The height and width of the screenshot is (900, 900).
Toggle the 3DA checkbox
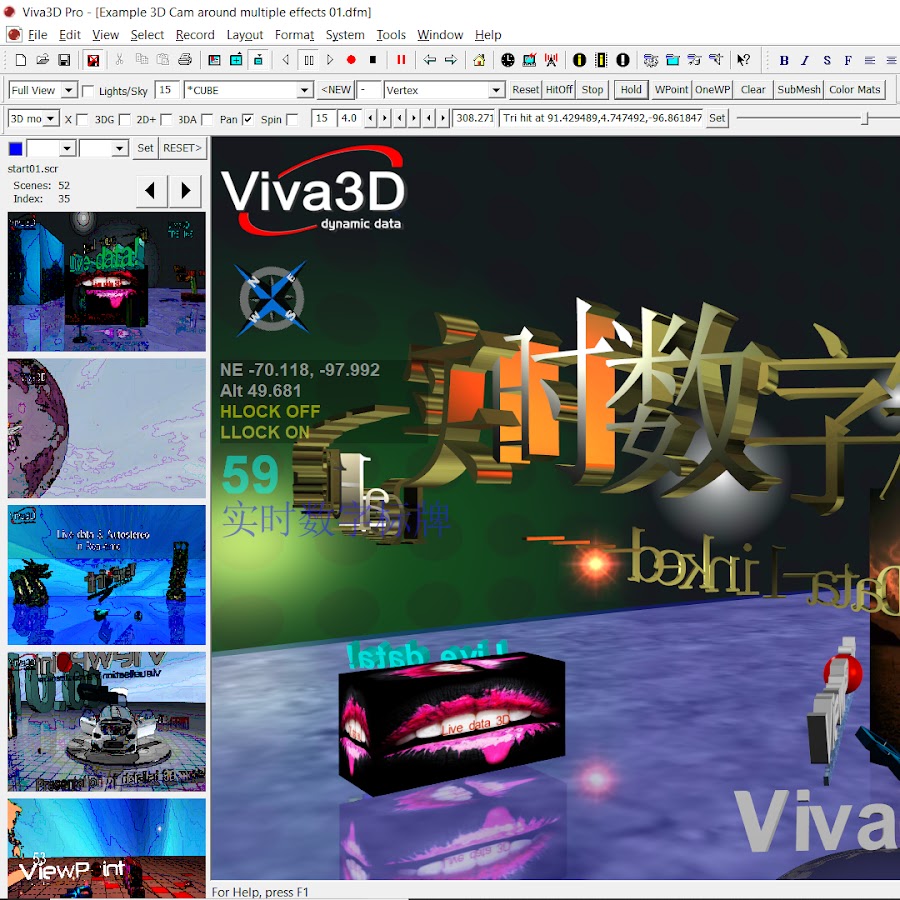[x=208, y=119]
